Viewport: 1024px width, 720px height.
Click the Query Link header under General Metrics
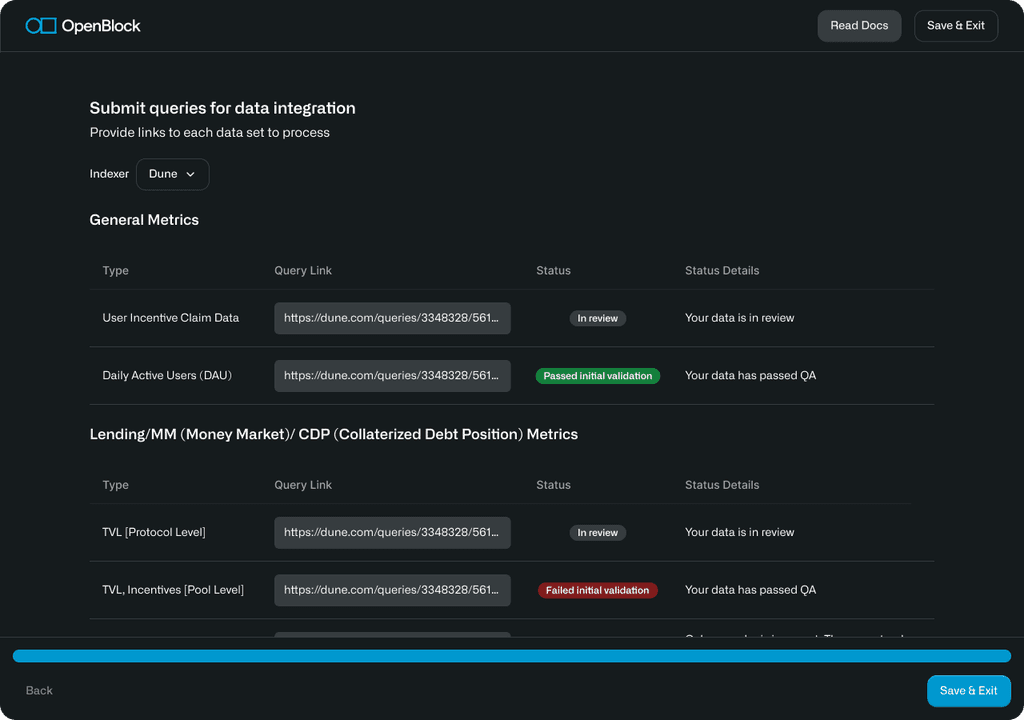(303, 270)
